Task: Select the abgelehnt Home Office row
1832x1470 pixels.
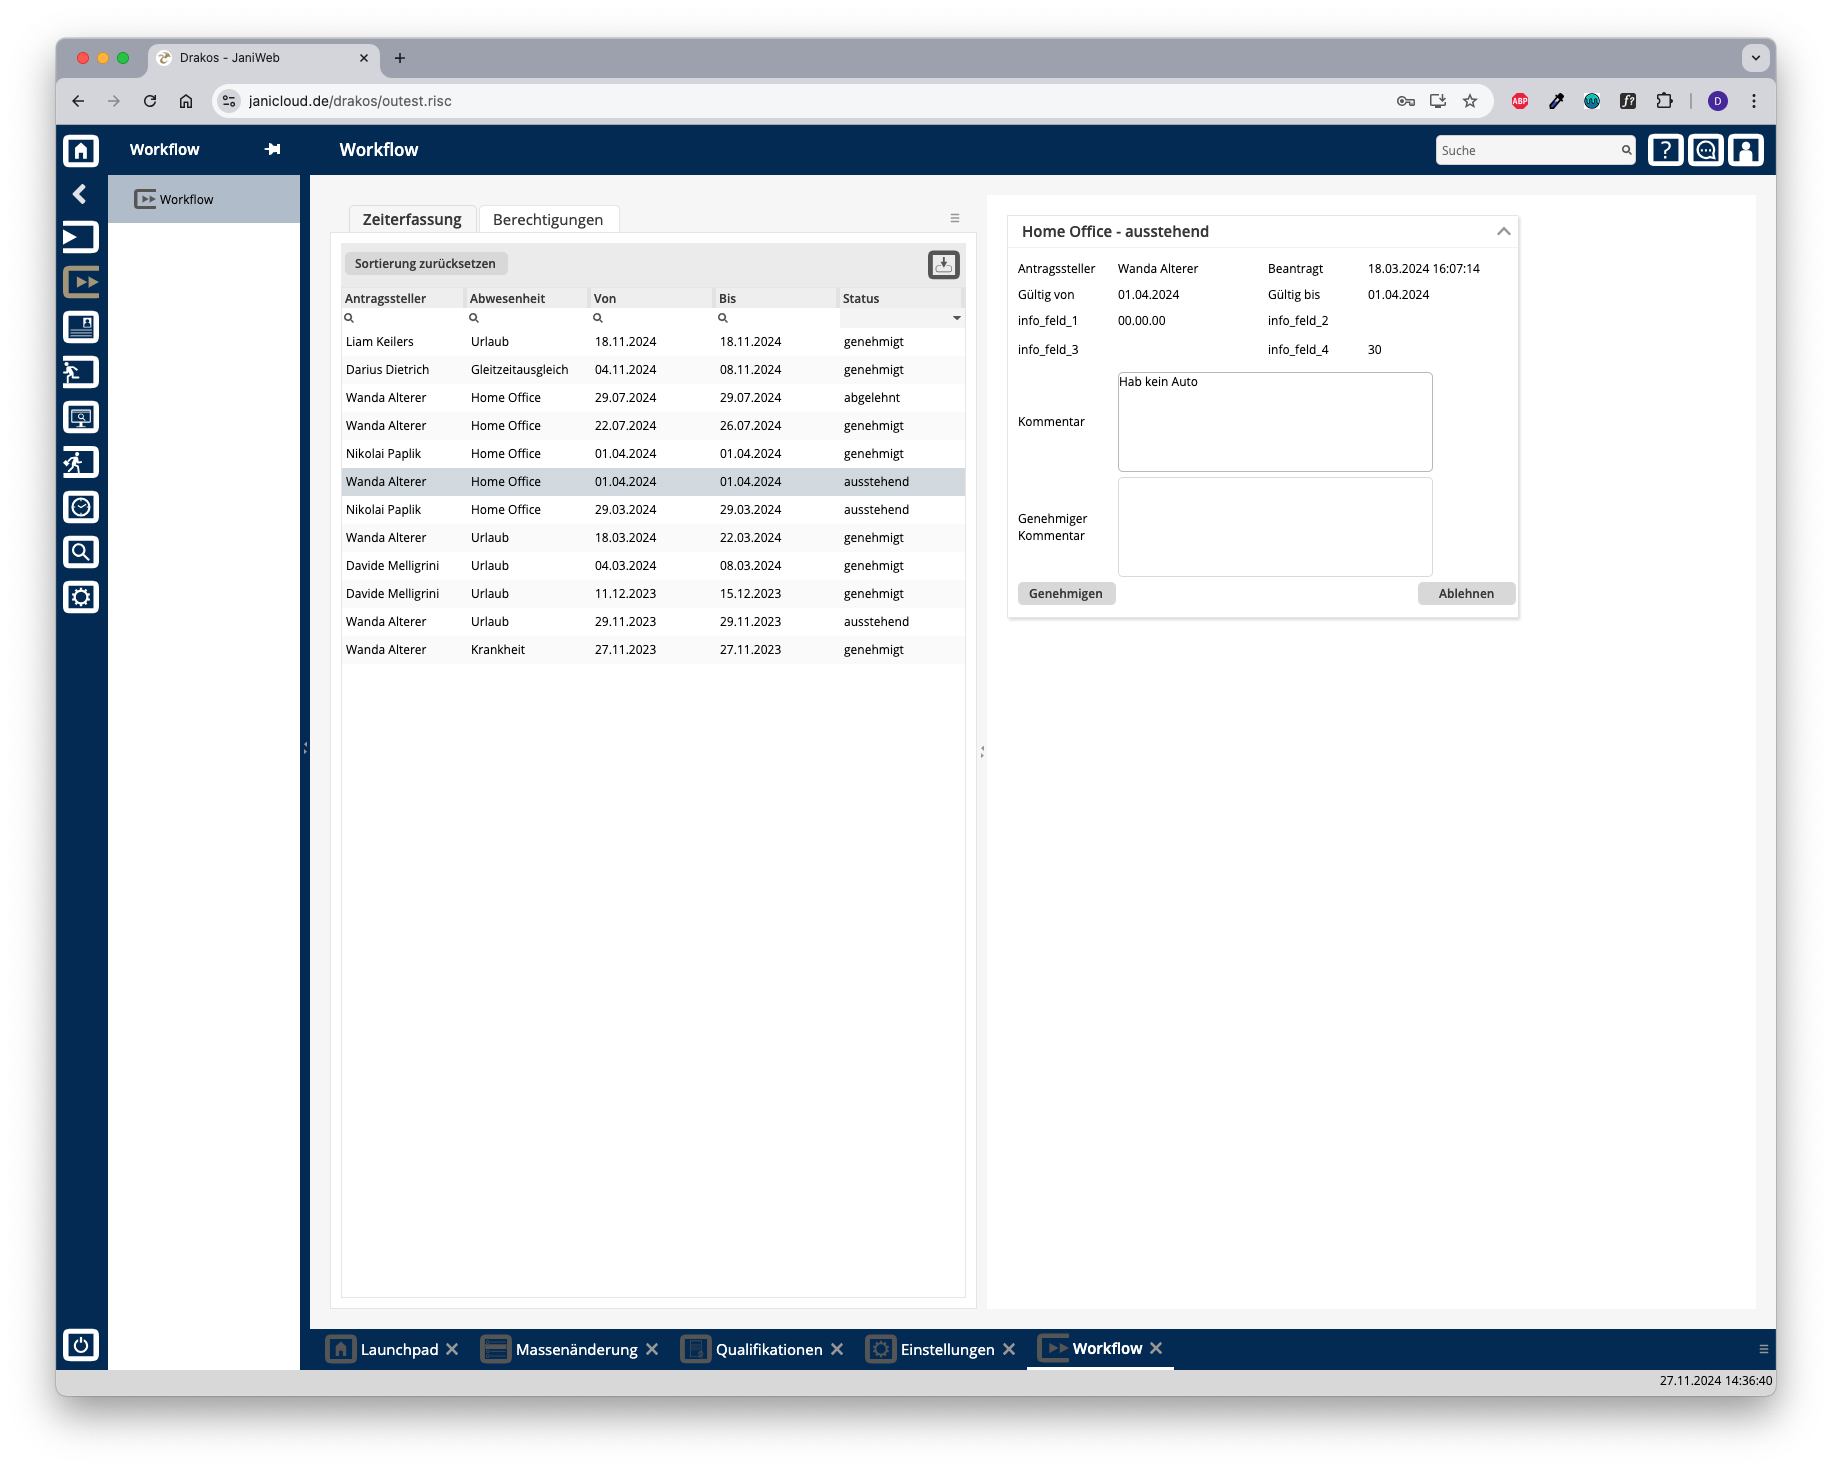Action: 653,398
